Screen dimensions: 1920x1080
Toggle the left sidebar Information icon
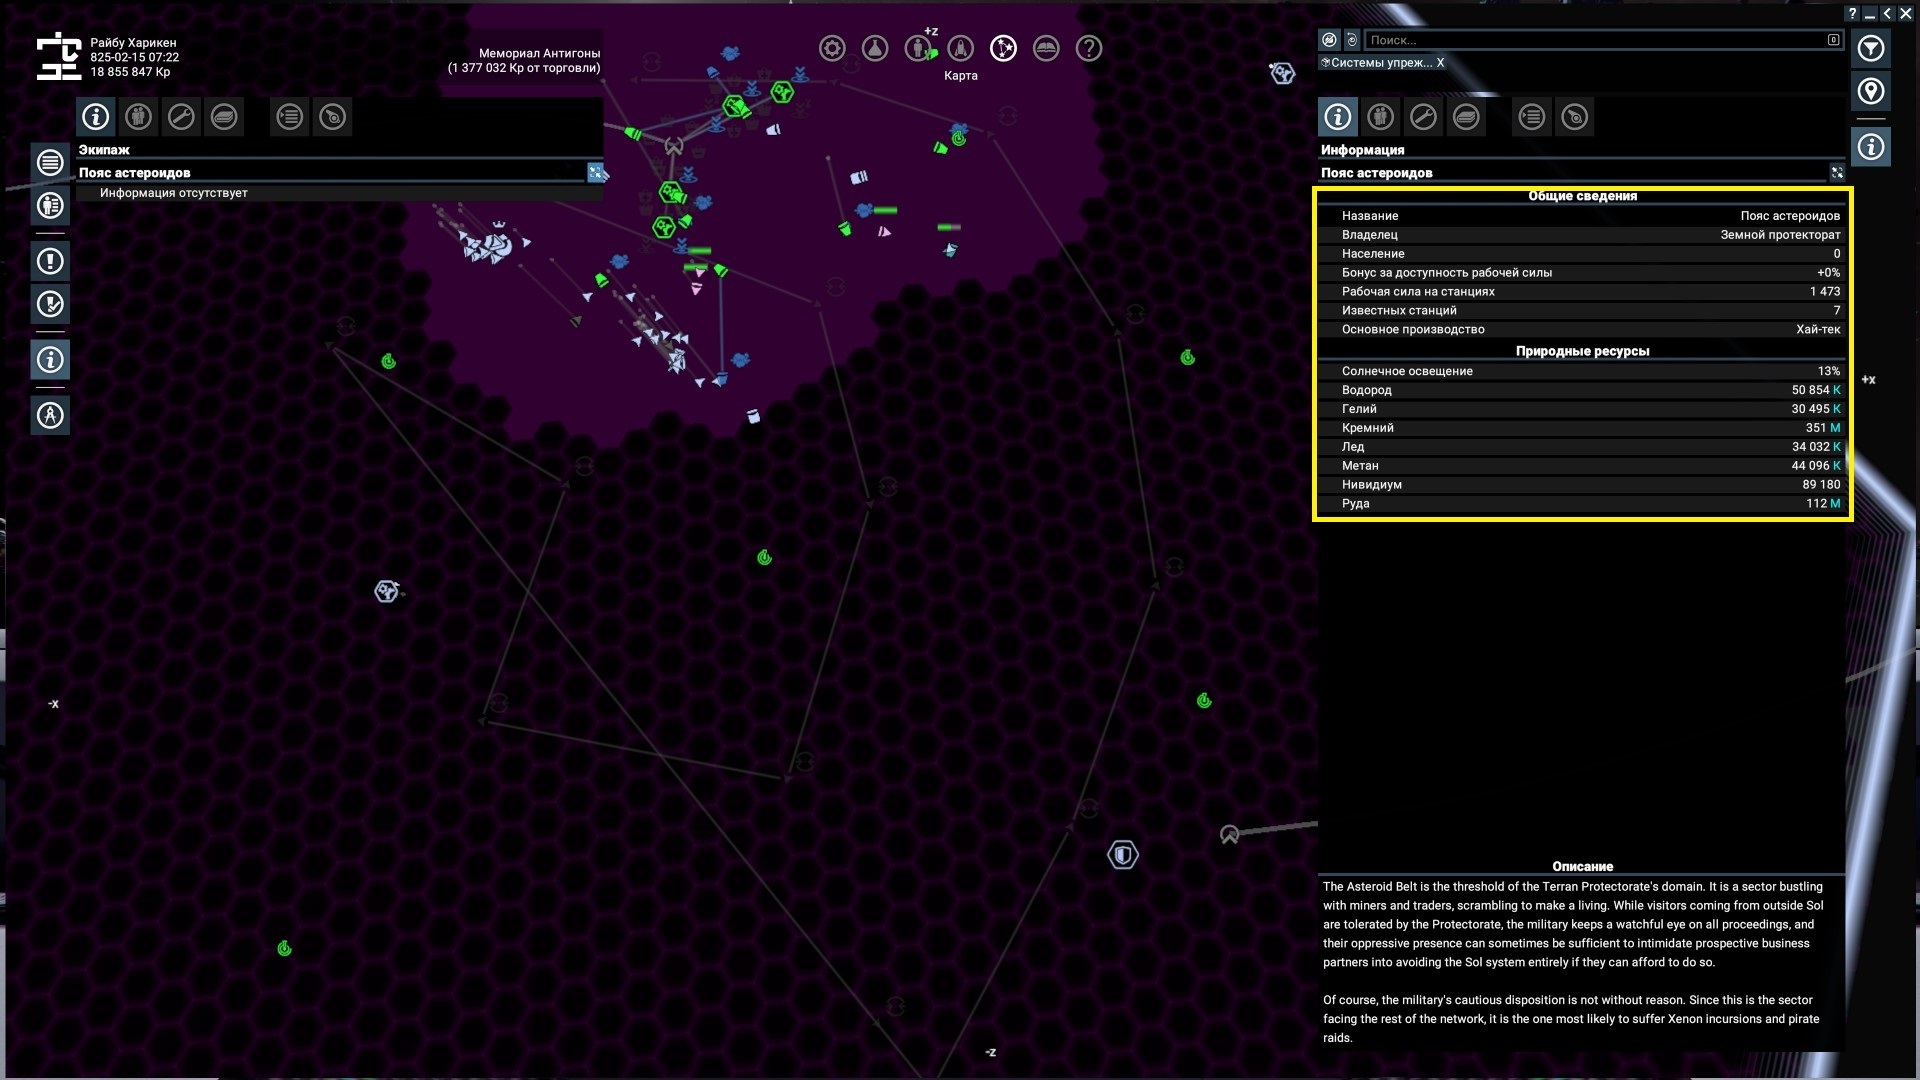(50, 359)
